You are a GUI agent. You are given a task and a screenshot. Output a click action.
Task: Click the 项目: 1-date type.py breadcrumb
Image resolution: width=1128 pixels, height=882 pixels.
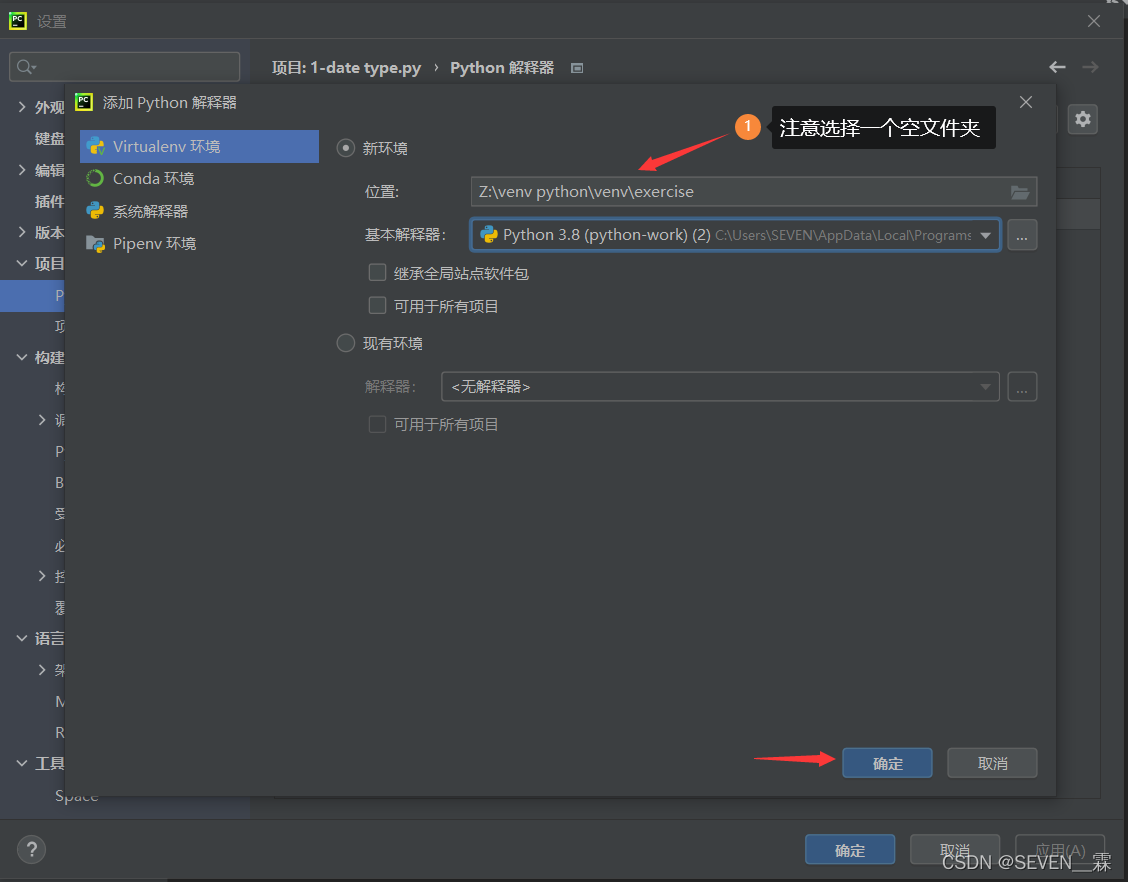coord(347,68)
